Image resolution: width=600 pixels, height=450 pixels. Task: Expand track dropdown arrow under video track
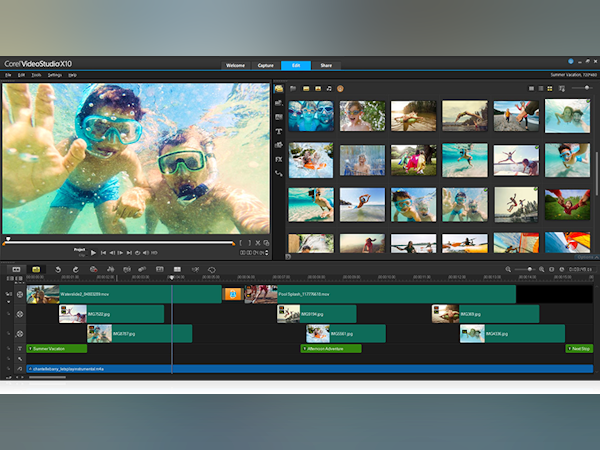8,302
